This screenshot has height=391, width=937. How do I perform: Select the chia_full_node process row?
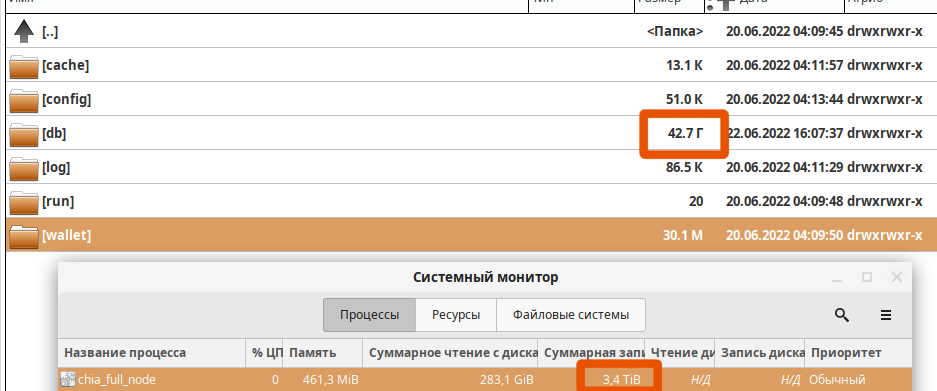coord(485,379)
